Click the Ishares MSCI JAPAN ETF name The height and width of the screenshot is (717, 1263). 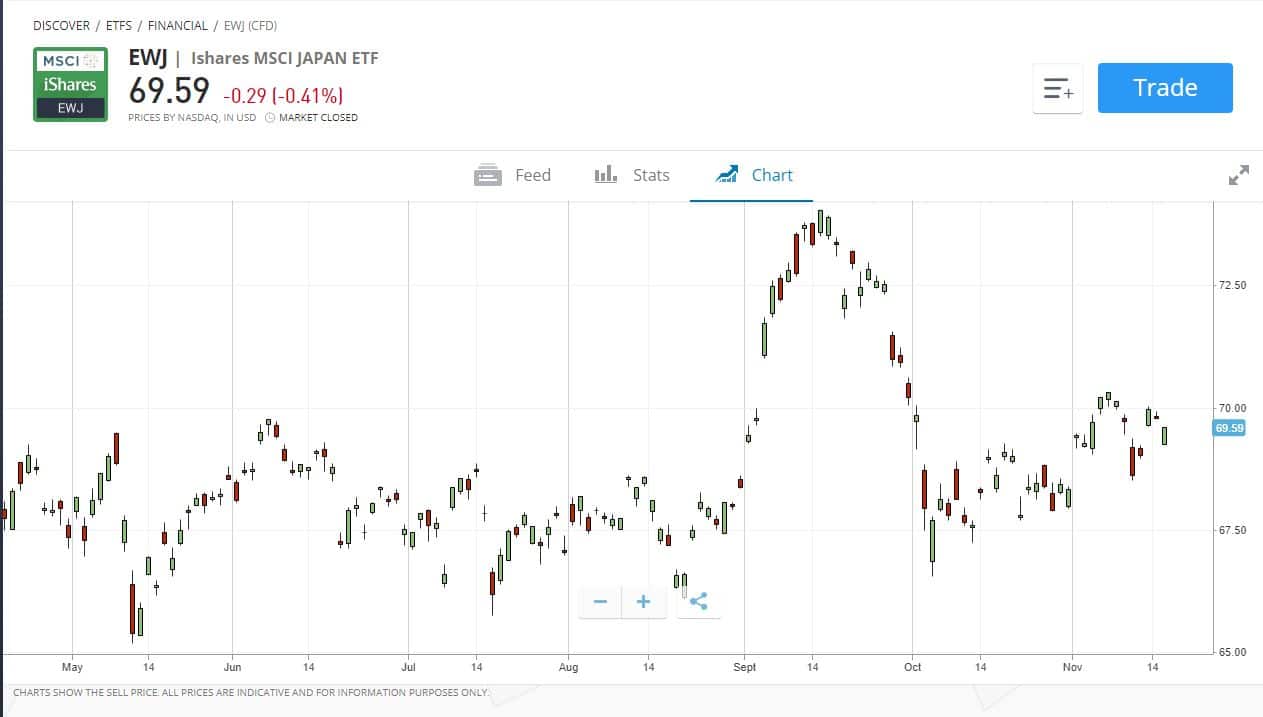coord(285,58)
